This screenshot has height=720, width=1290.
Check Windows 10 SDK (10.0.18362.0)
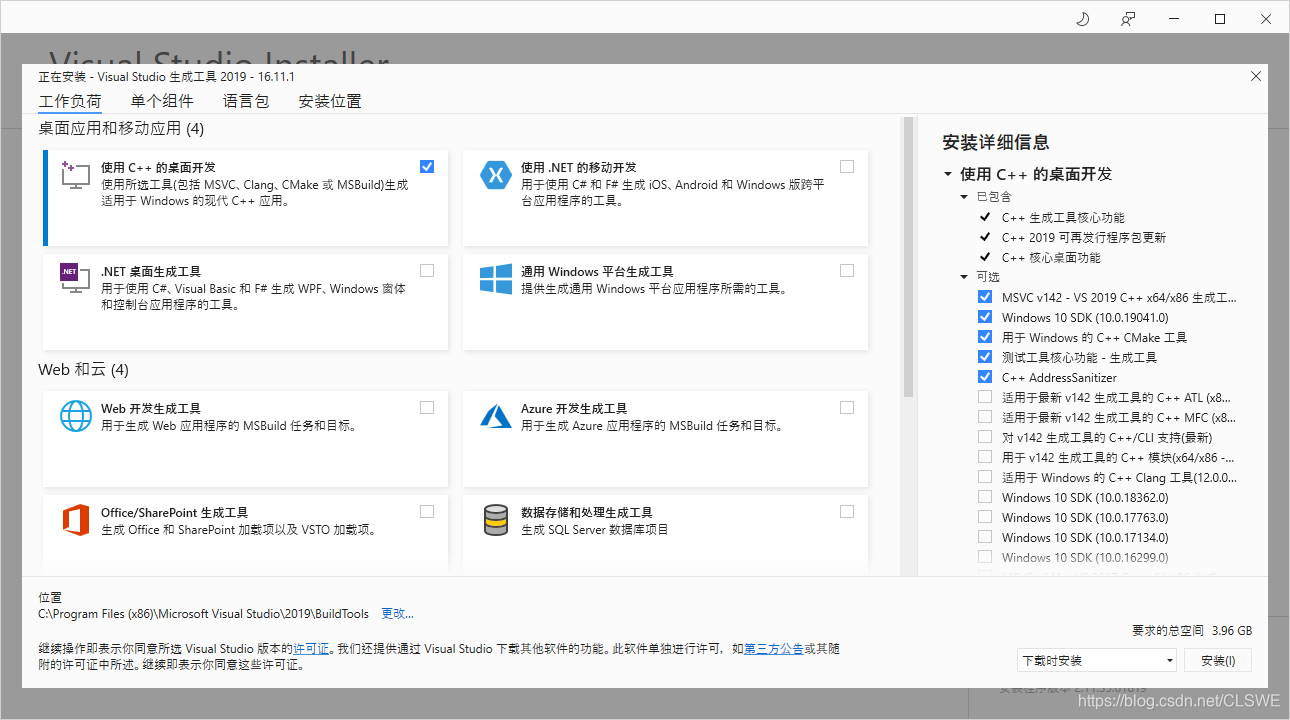(x=985, y=497)
